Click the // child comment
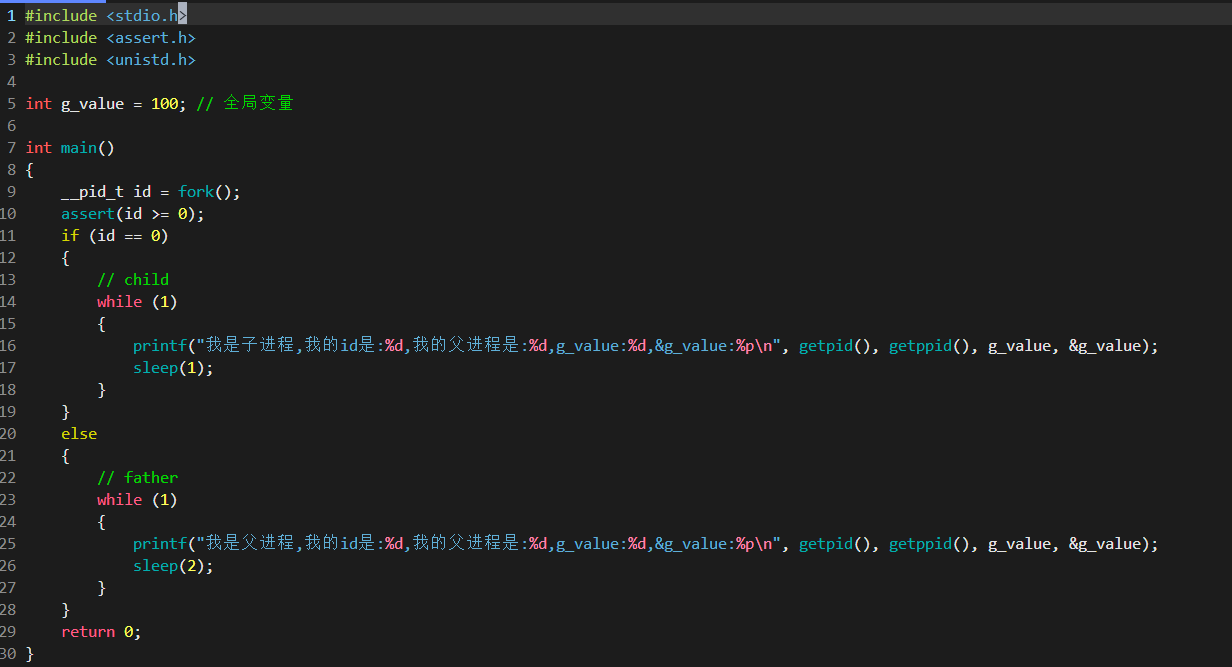The image size is (1232, 667). [x=133, y=280]
